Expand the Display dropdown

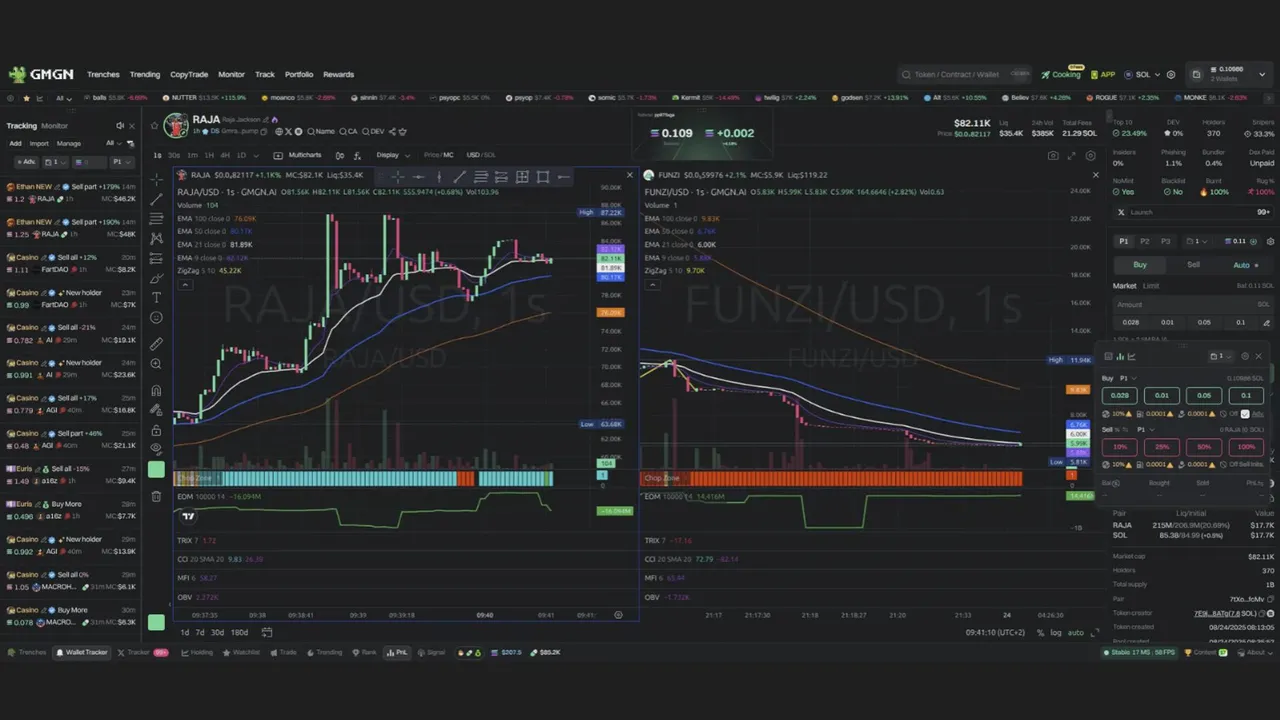391,155
